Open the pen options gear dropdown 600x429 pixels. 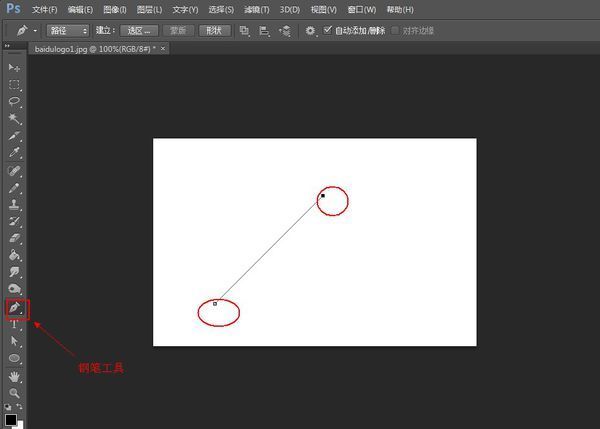pos(312,31)
